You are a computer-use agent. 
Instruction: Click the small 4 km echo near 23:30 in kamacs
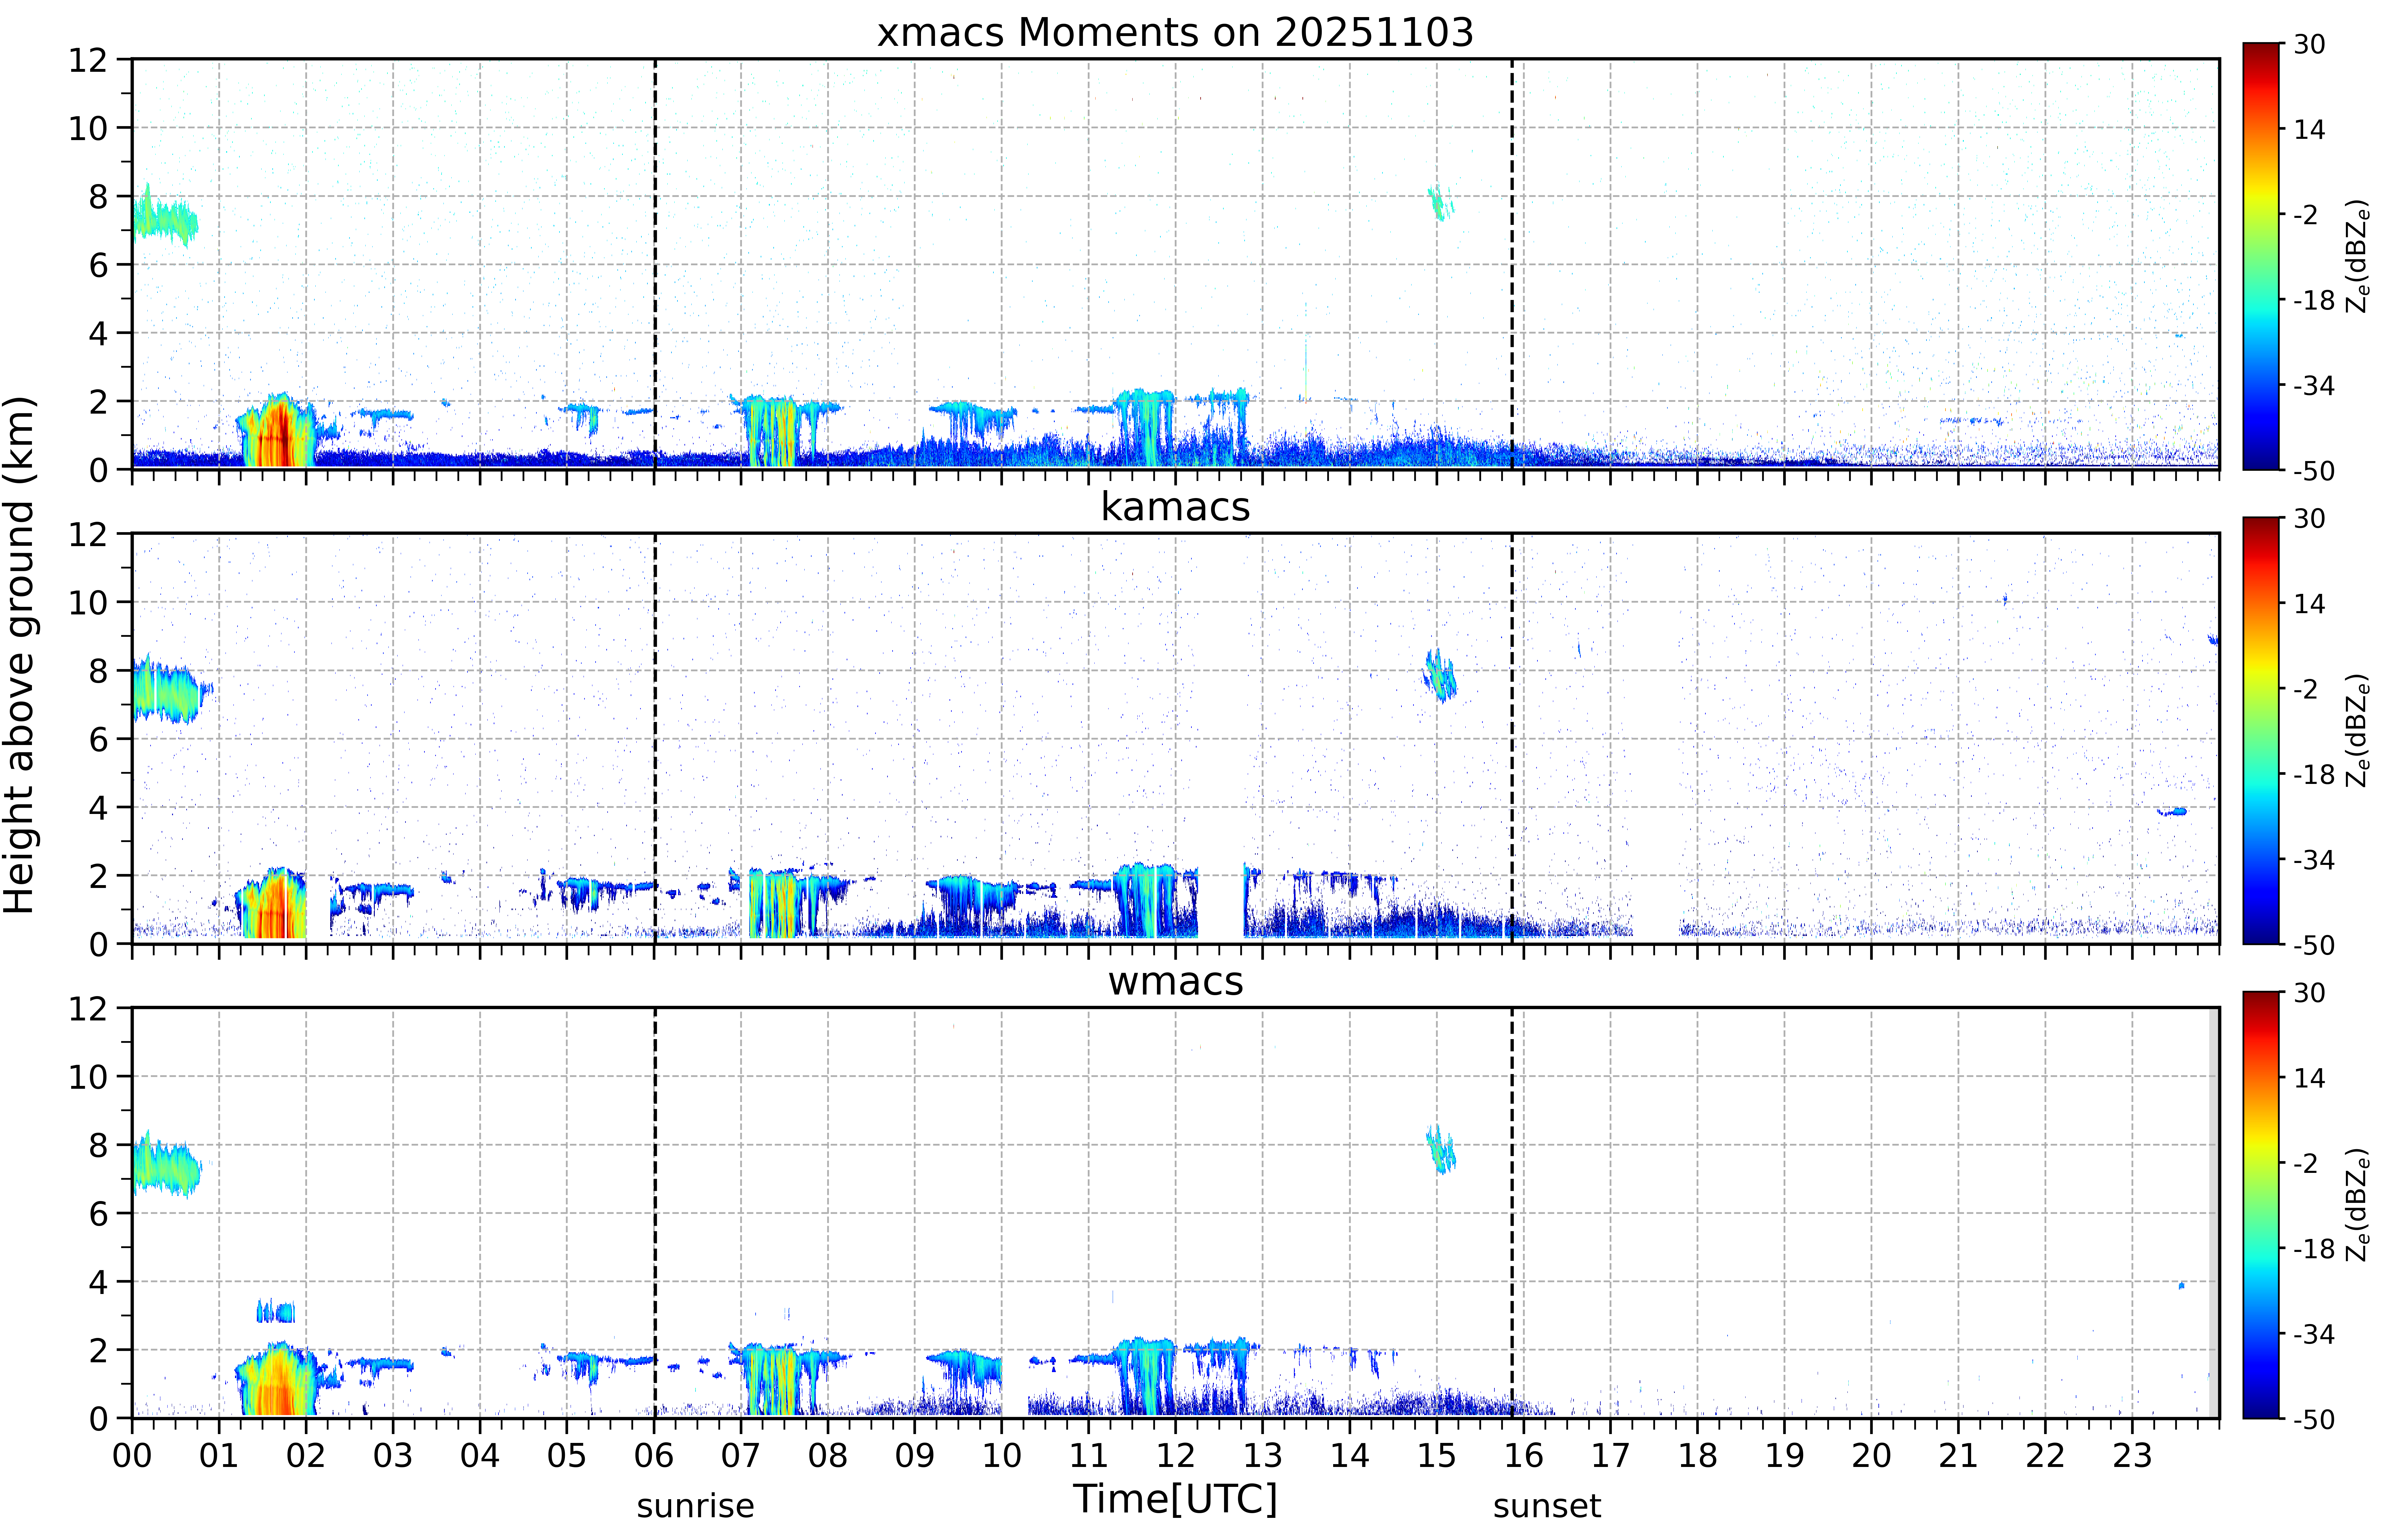(2172, 812)
